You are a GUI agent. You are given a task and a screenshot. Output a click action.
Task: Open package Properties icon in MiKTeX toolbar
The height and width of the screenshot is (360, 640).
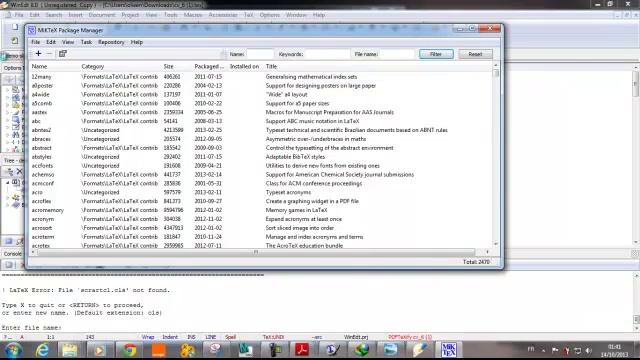pos(62,53)
